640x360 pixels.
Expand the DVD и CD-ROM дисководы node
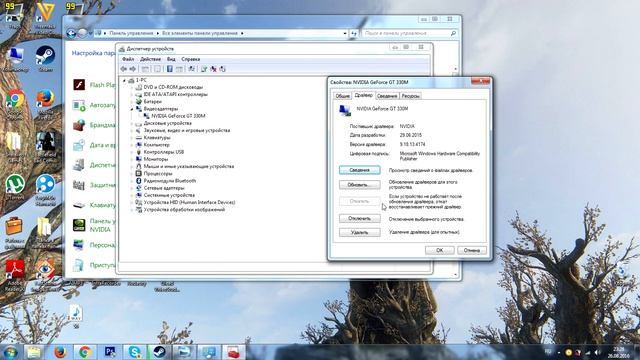[x=131, y=87]
